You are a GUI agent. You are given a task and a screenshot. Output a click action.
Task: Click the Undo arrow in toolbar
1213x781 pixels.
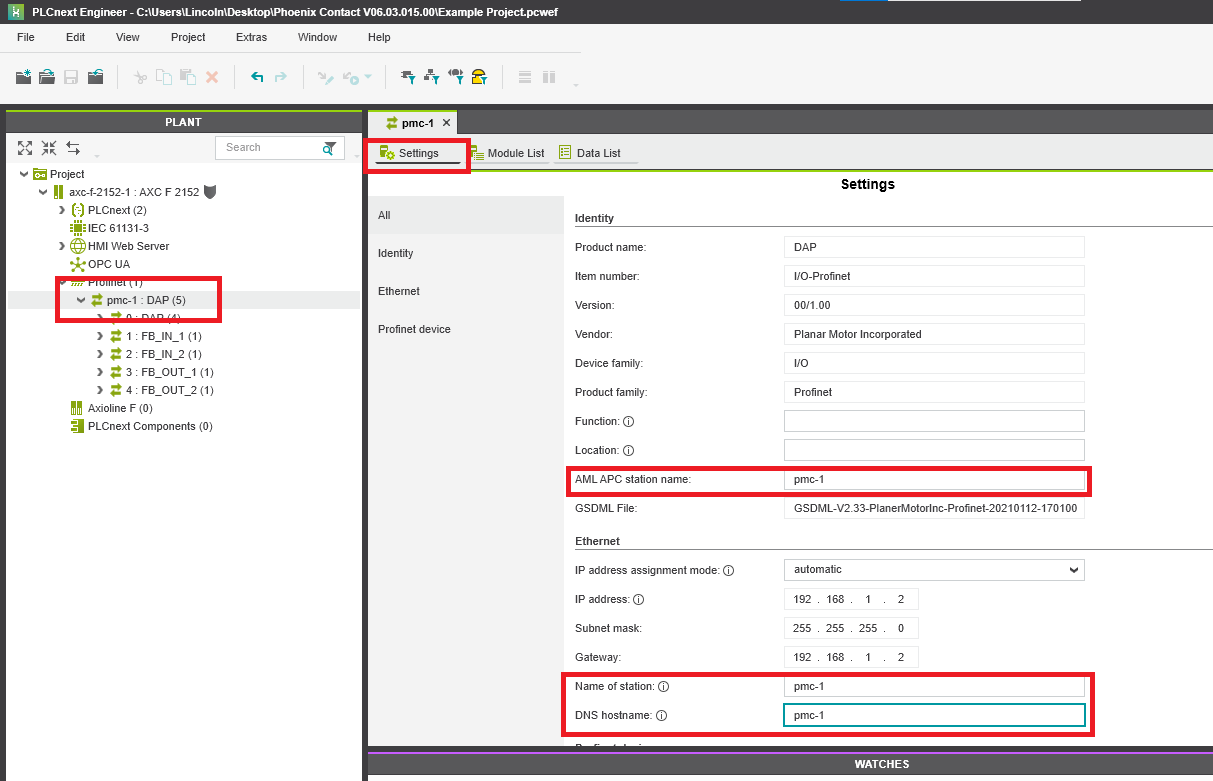coord(257,77)
